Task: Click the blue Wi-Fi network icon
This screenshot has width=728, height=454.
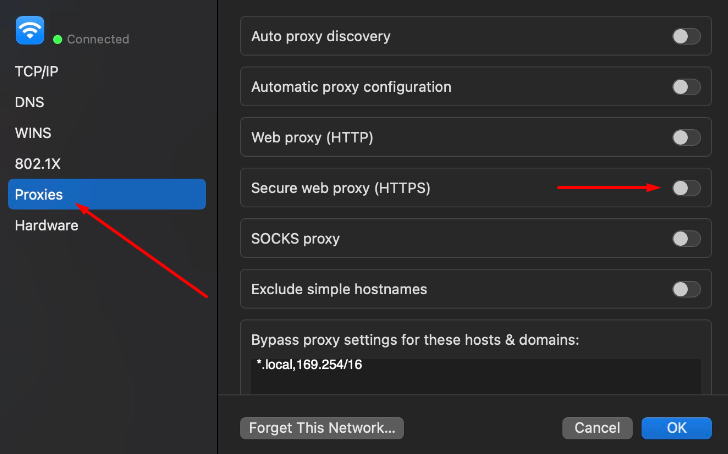Action: [x=30, y=30]
